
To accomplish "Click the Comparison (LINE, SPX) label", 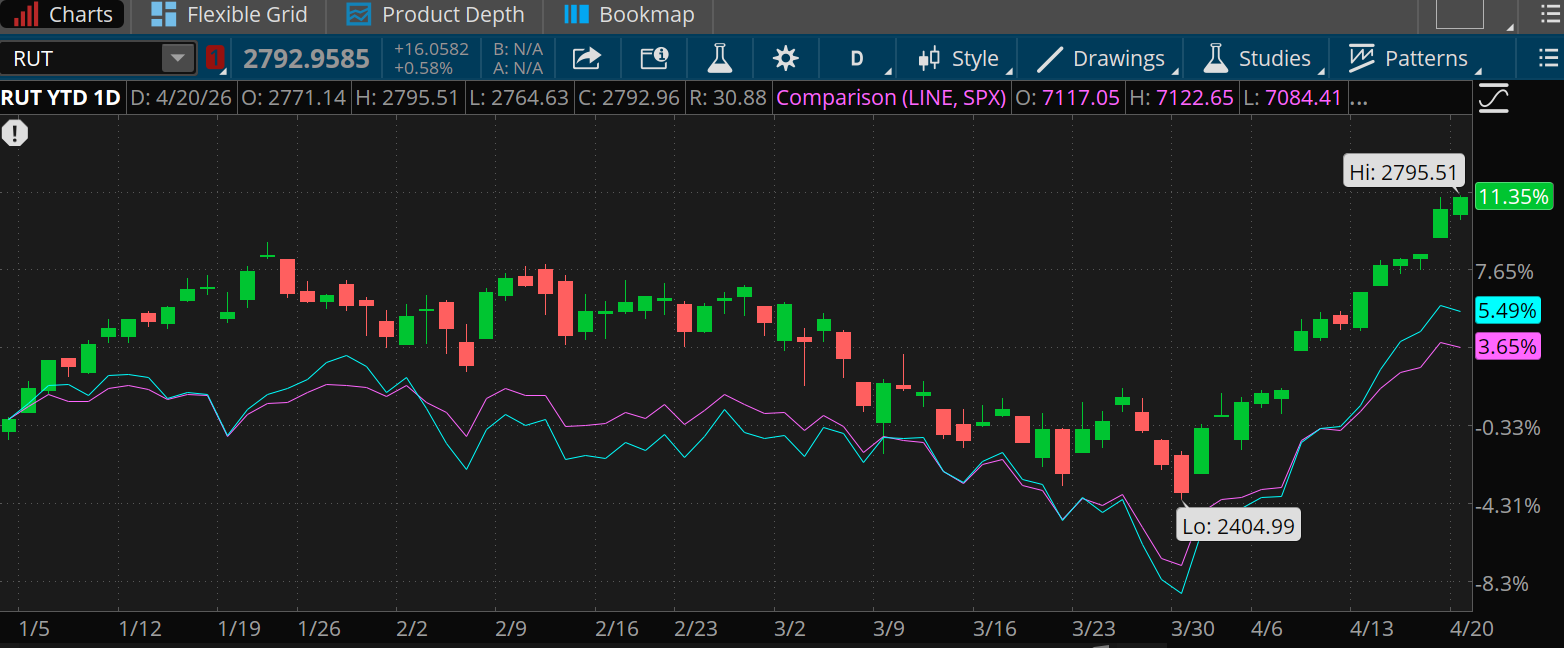I will (891, 97).
